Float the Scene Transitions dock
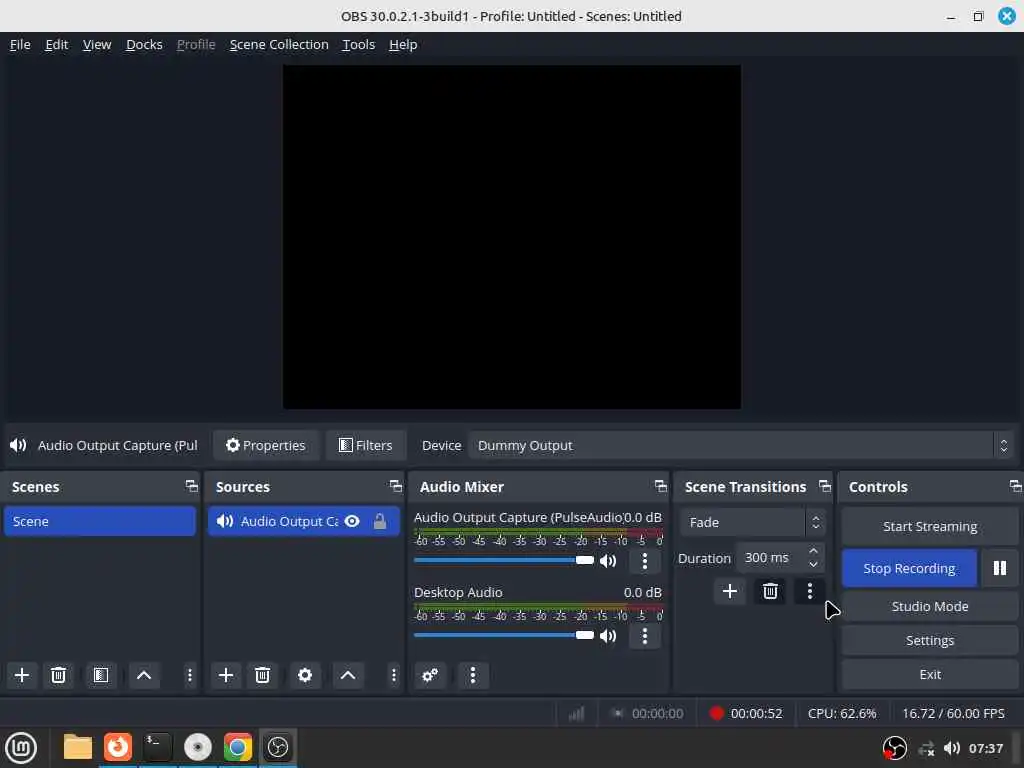The width and height of the screenshot is (1024, 768). coord(825,486)
